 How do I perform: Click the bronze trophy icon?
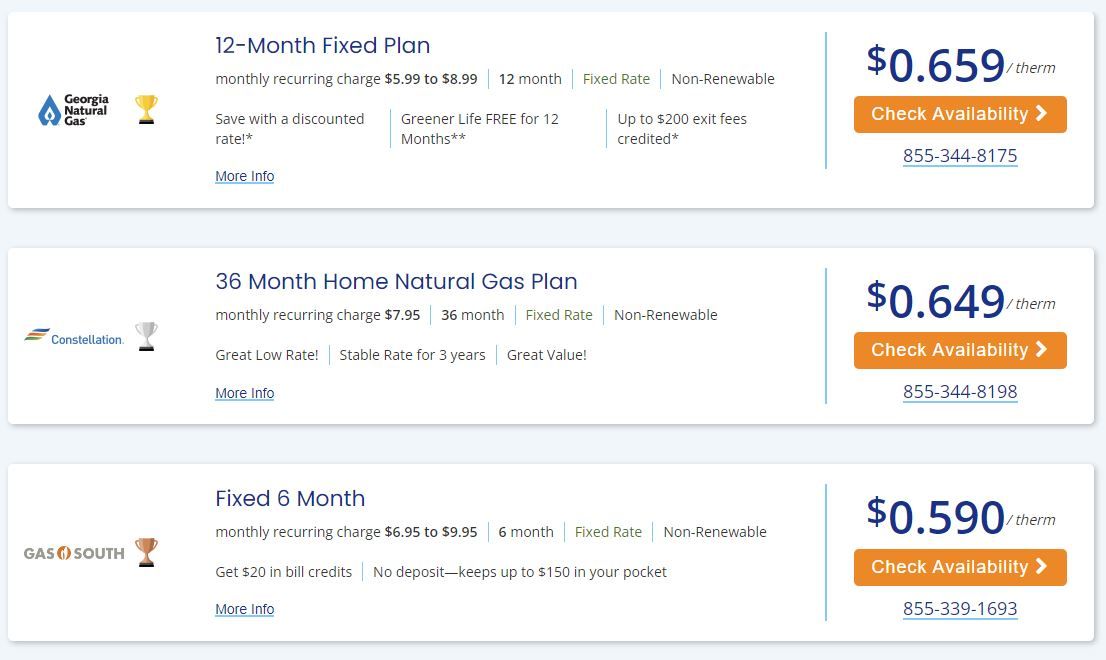[146, 552]
